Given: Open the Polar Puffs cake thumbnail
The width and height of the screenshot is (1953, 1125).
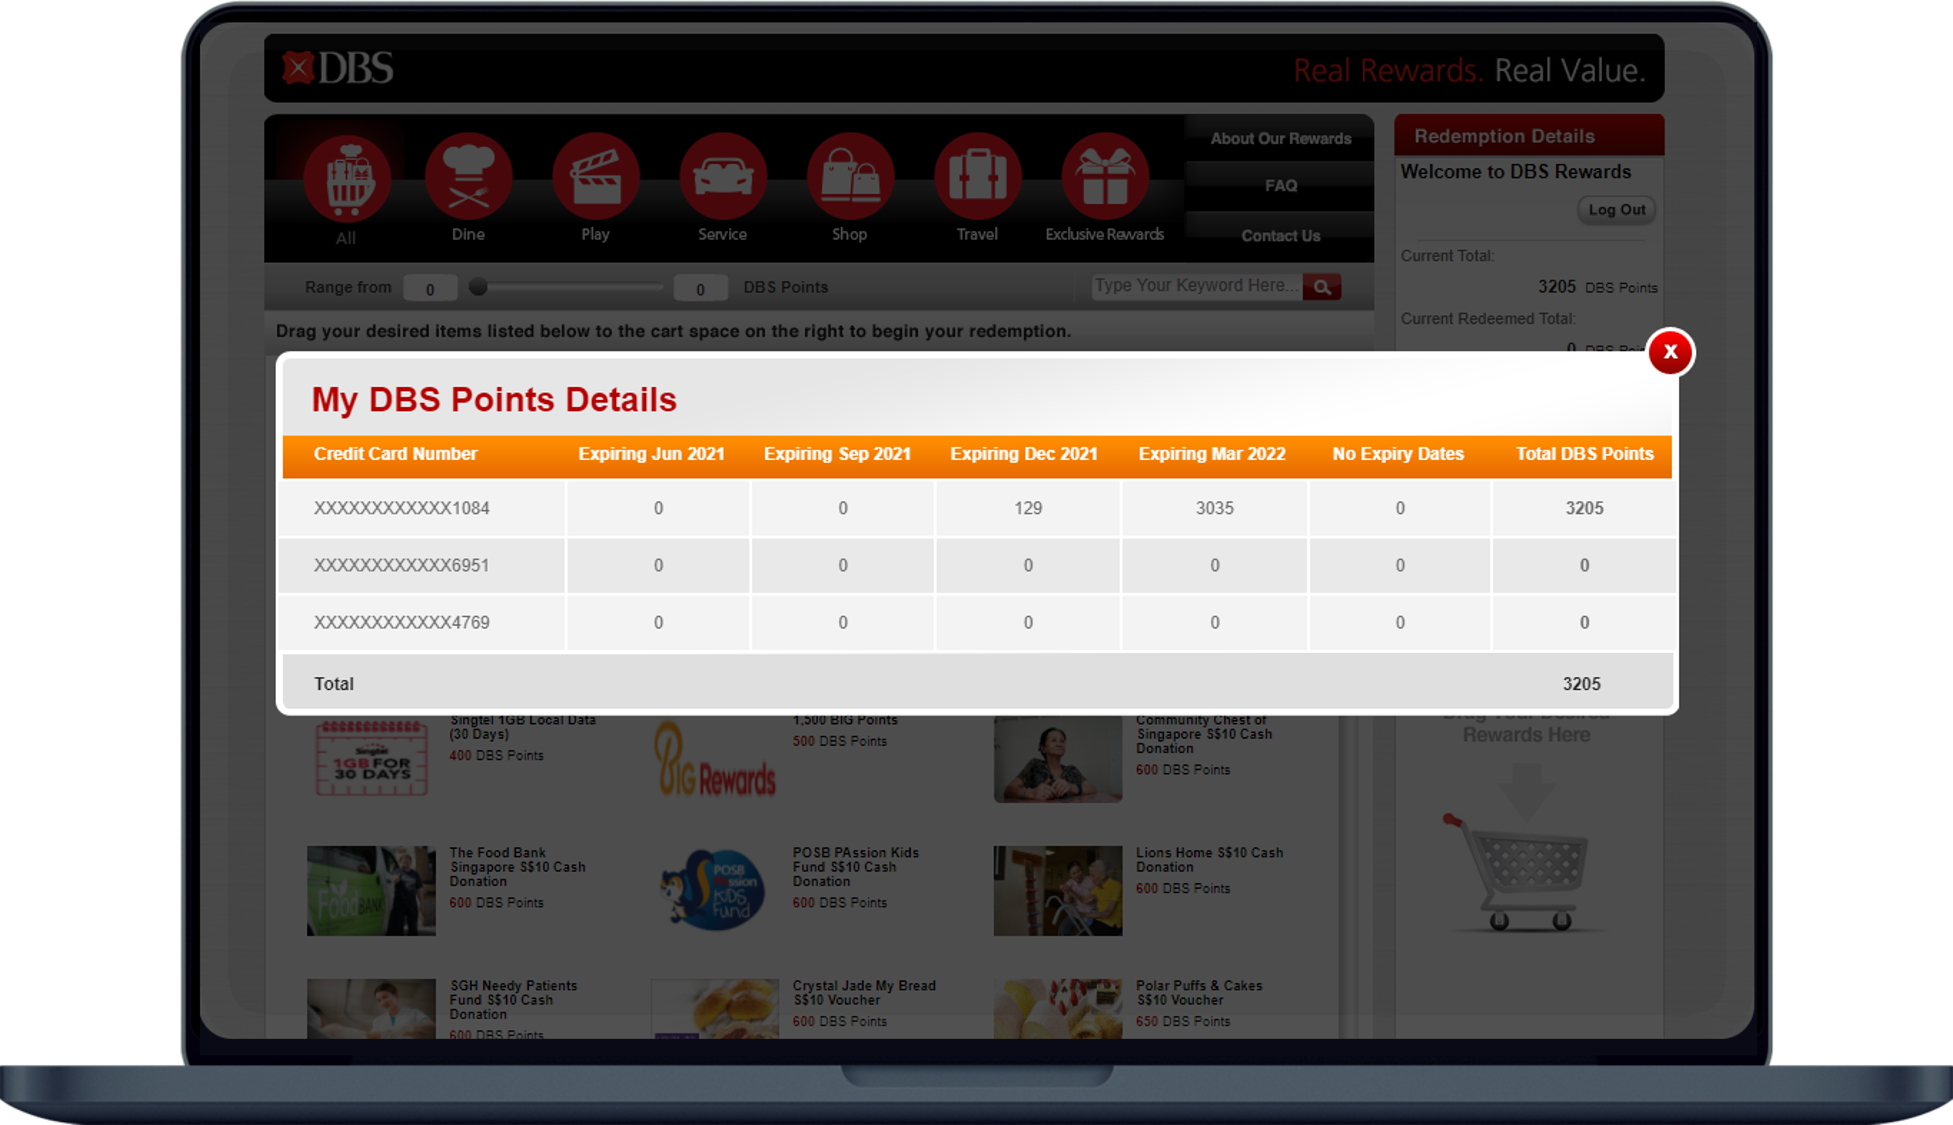Looking at the screenshot, I should click(x=1058, y=1008).
